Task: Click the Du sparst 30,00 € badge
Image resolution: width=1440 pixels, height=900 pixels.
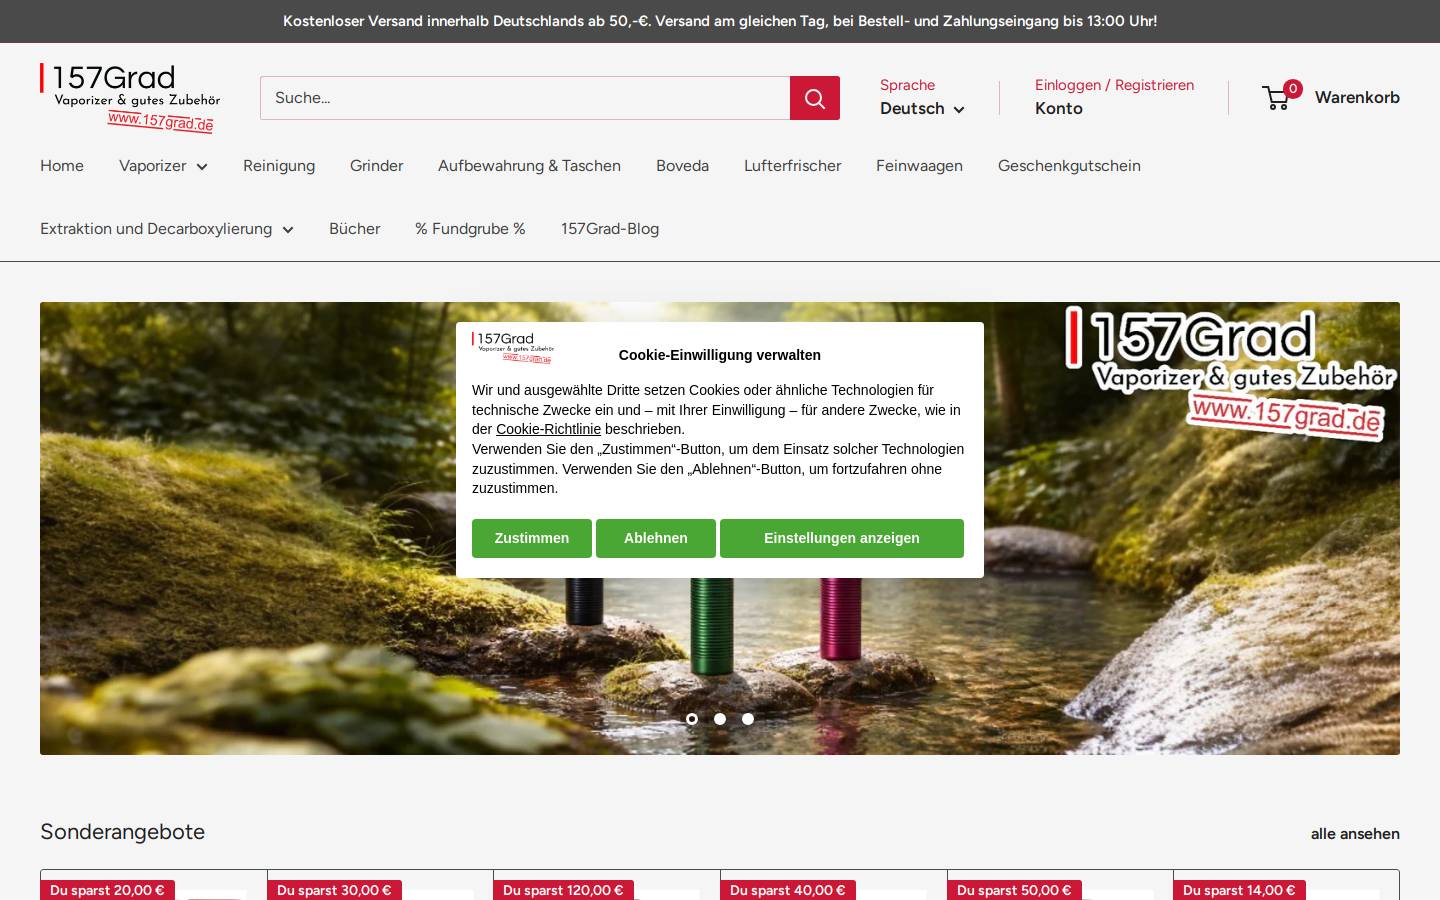Action: [x=334, y=890]
